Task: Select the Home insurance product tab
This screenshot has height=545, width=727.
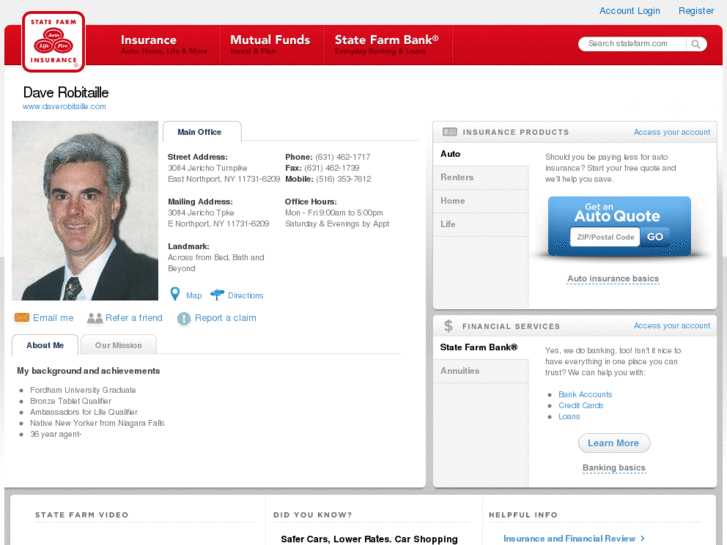Action: pyautogui.click(x=481, y=201)
